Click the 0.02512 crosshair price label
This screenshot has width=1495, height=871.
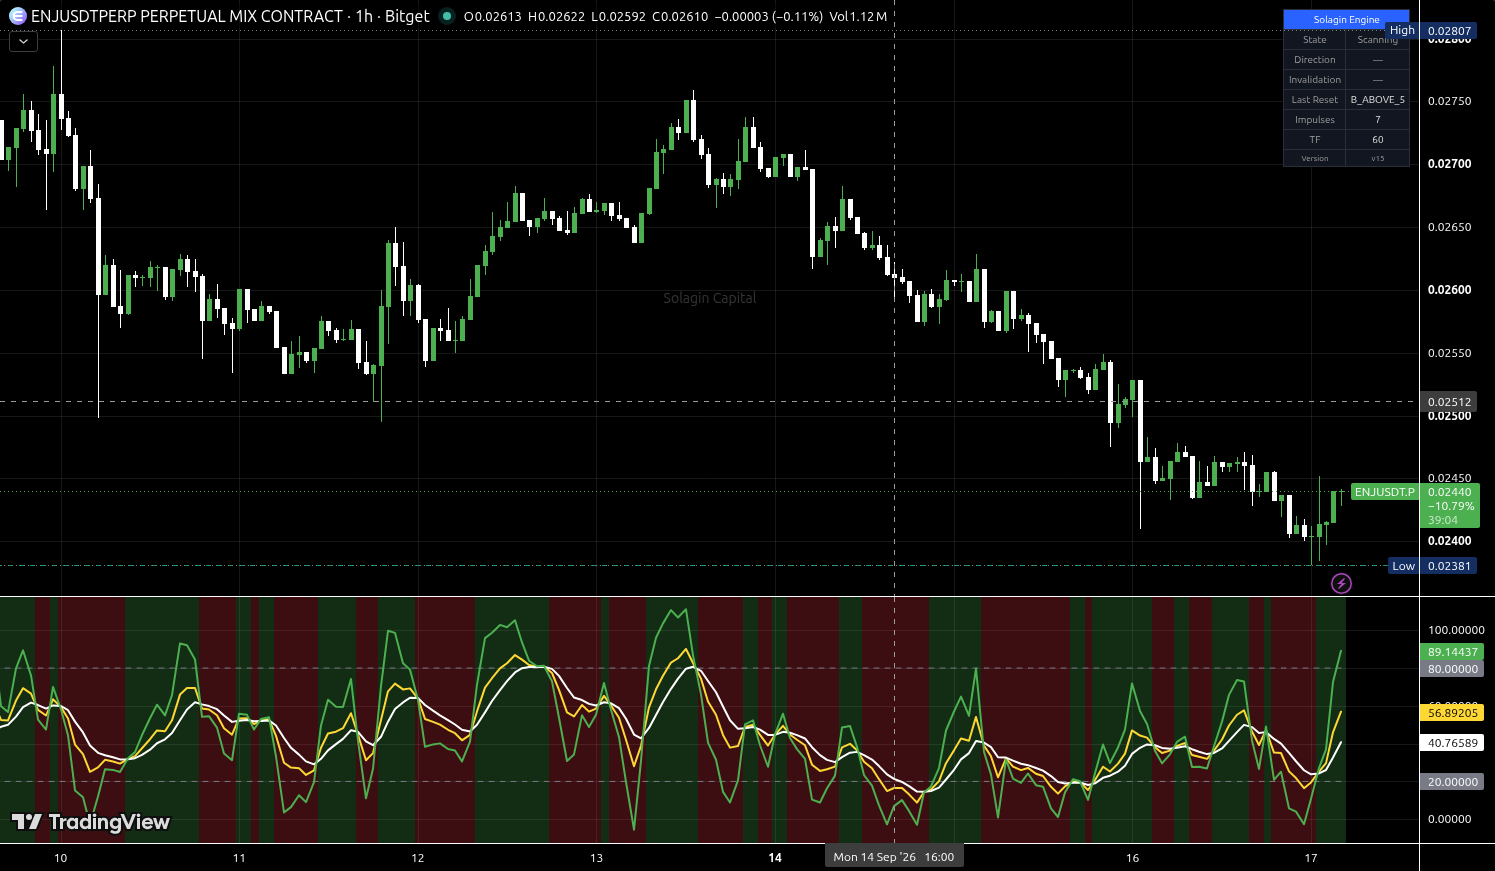point(1449,402)
